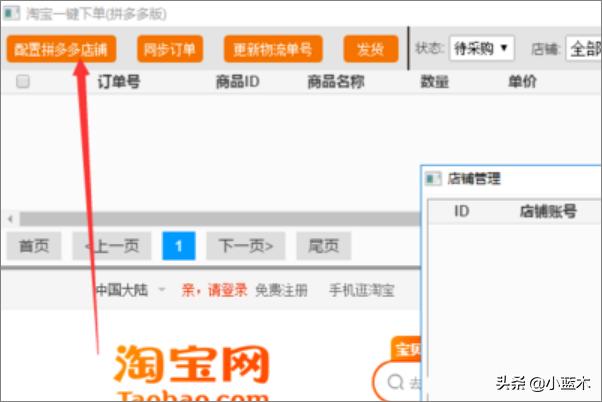Image resolution: width=602 pixels, height=402 pixels.
Task: Click the app icon in the main title bar
Action: (11, 13)
